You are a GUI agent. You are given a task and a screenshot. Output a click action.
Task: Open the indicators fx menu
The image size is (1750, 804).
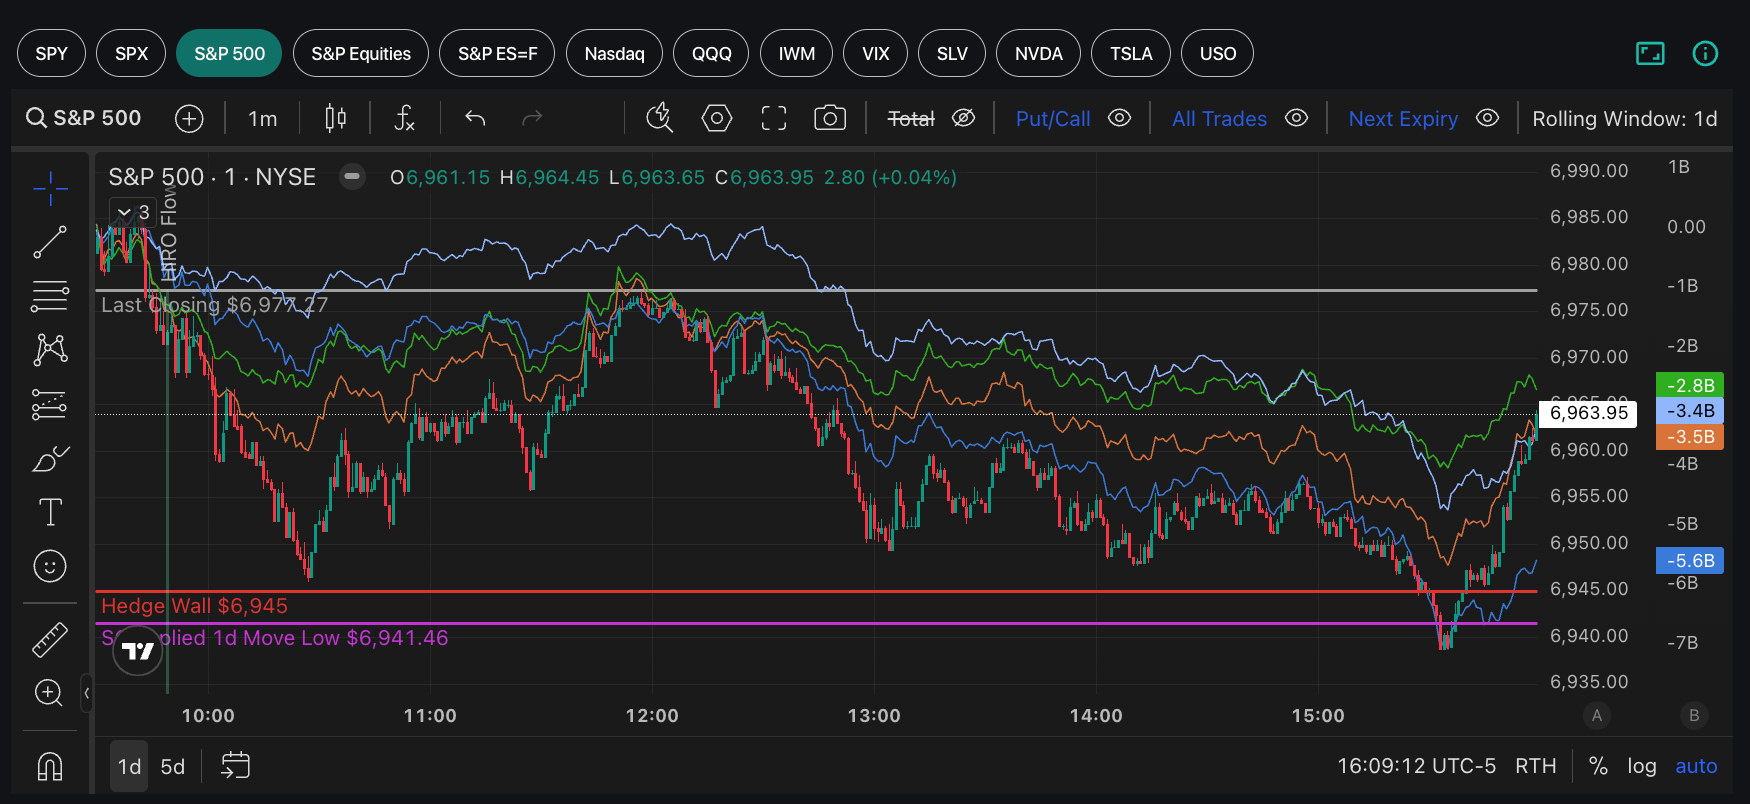pos(405,119)
